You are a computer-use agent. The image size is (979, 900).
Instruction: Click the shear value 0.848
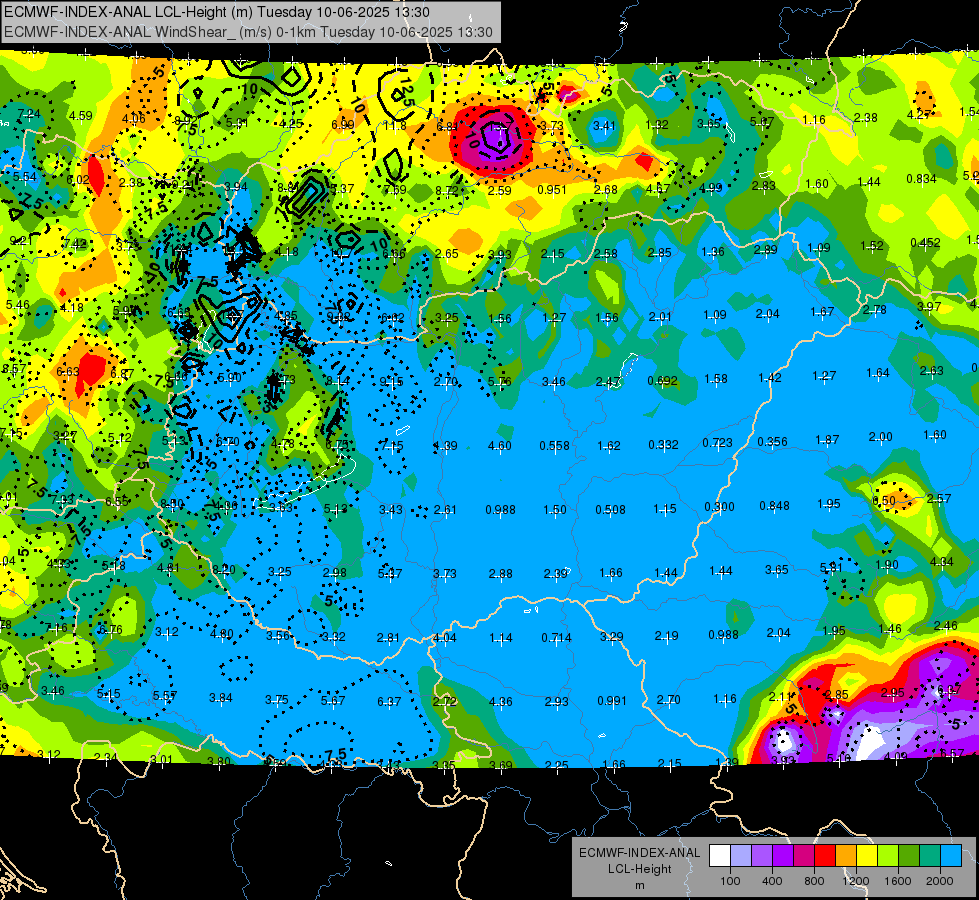pyautogui.click(x=774, y=505)
